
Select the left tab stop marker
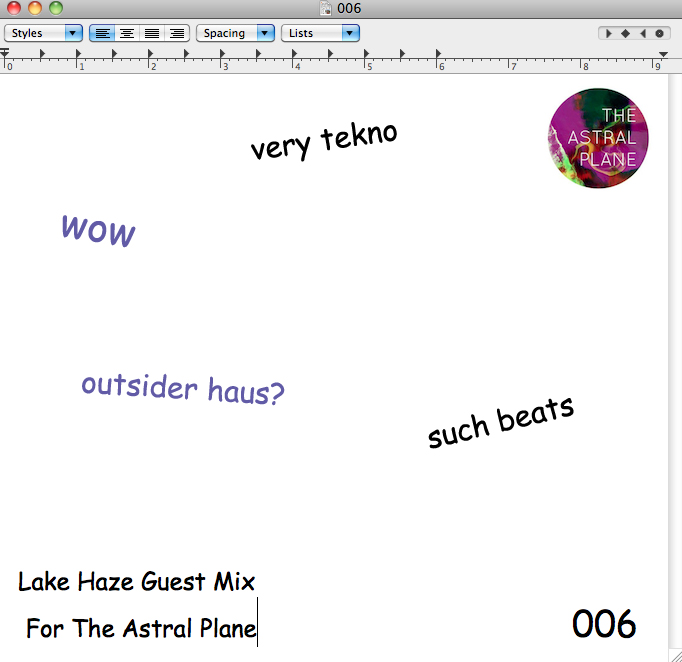pyautogui.click(x=609, y=33)
